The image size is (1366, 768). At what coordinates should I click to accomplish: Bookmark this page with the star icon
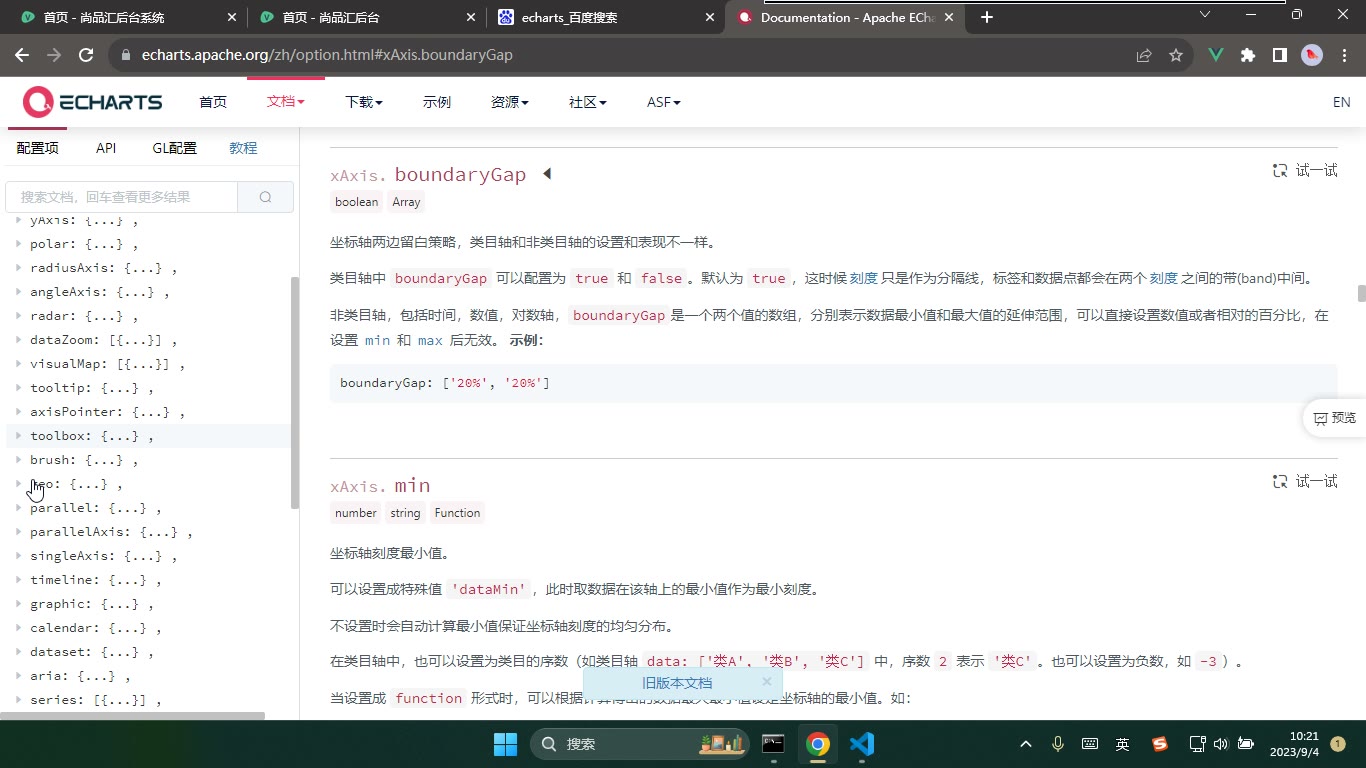(x=1176, y=55)
